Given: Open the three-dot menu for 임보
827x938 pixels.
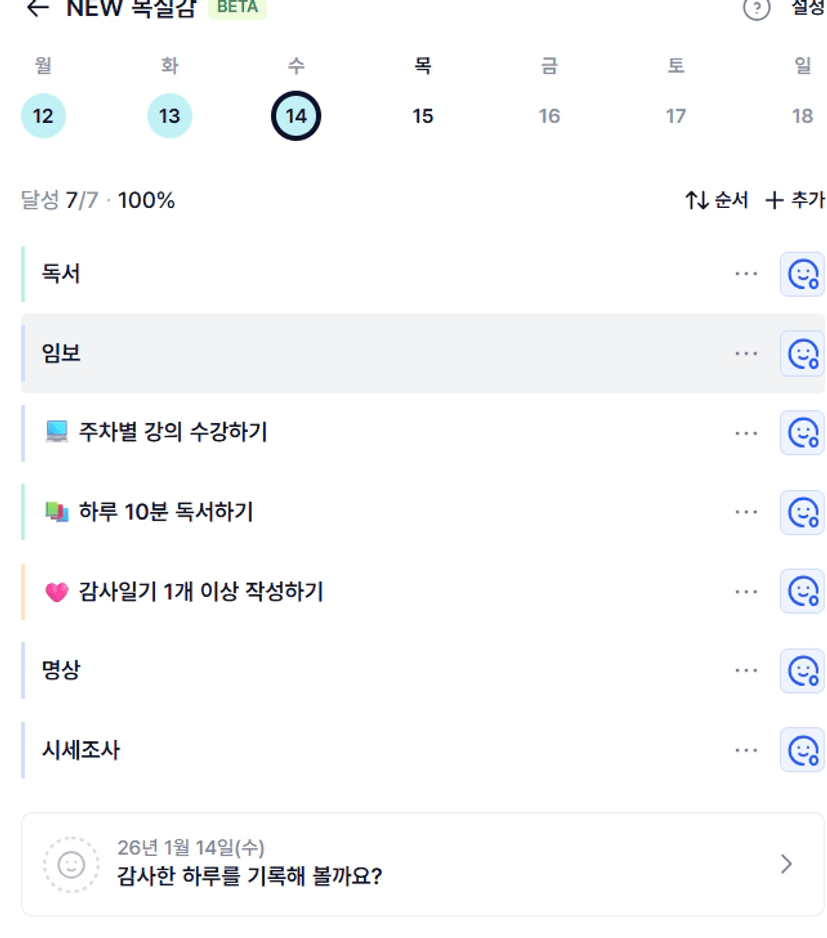Looking at the screenshot, I should coord(746,353).
